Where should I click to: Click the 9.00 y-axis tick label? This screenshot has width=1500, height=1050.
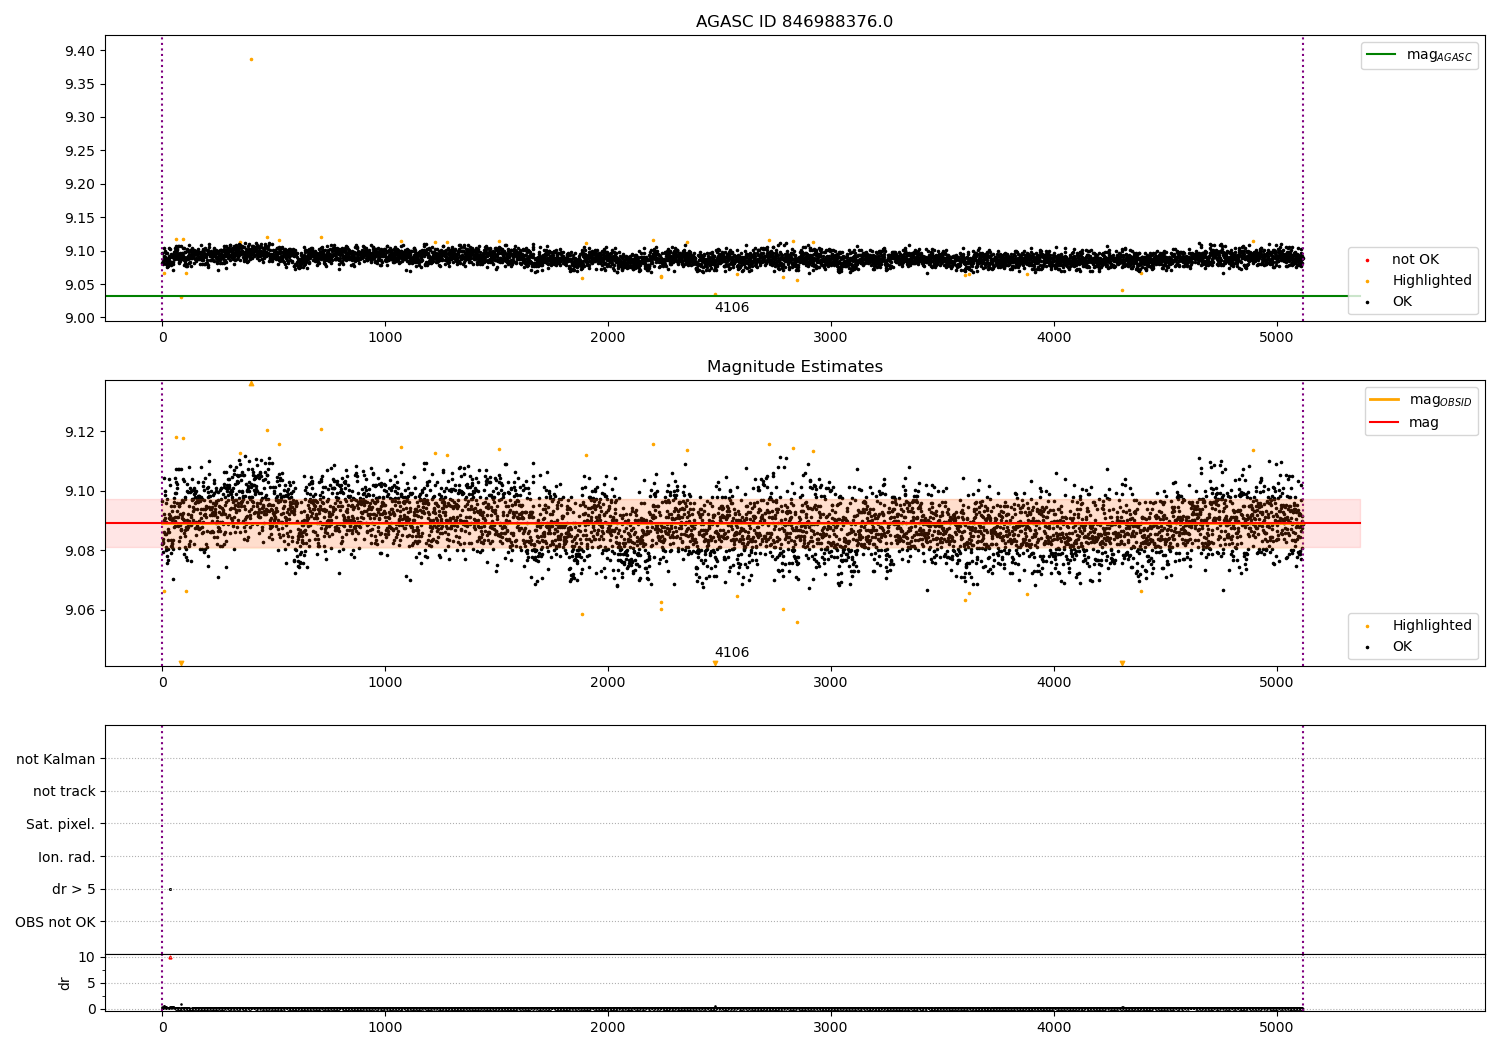(78, 318)
